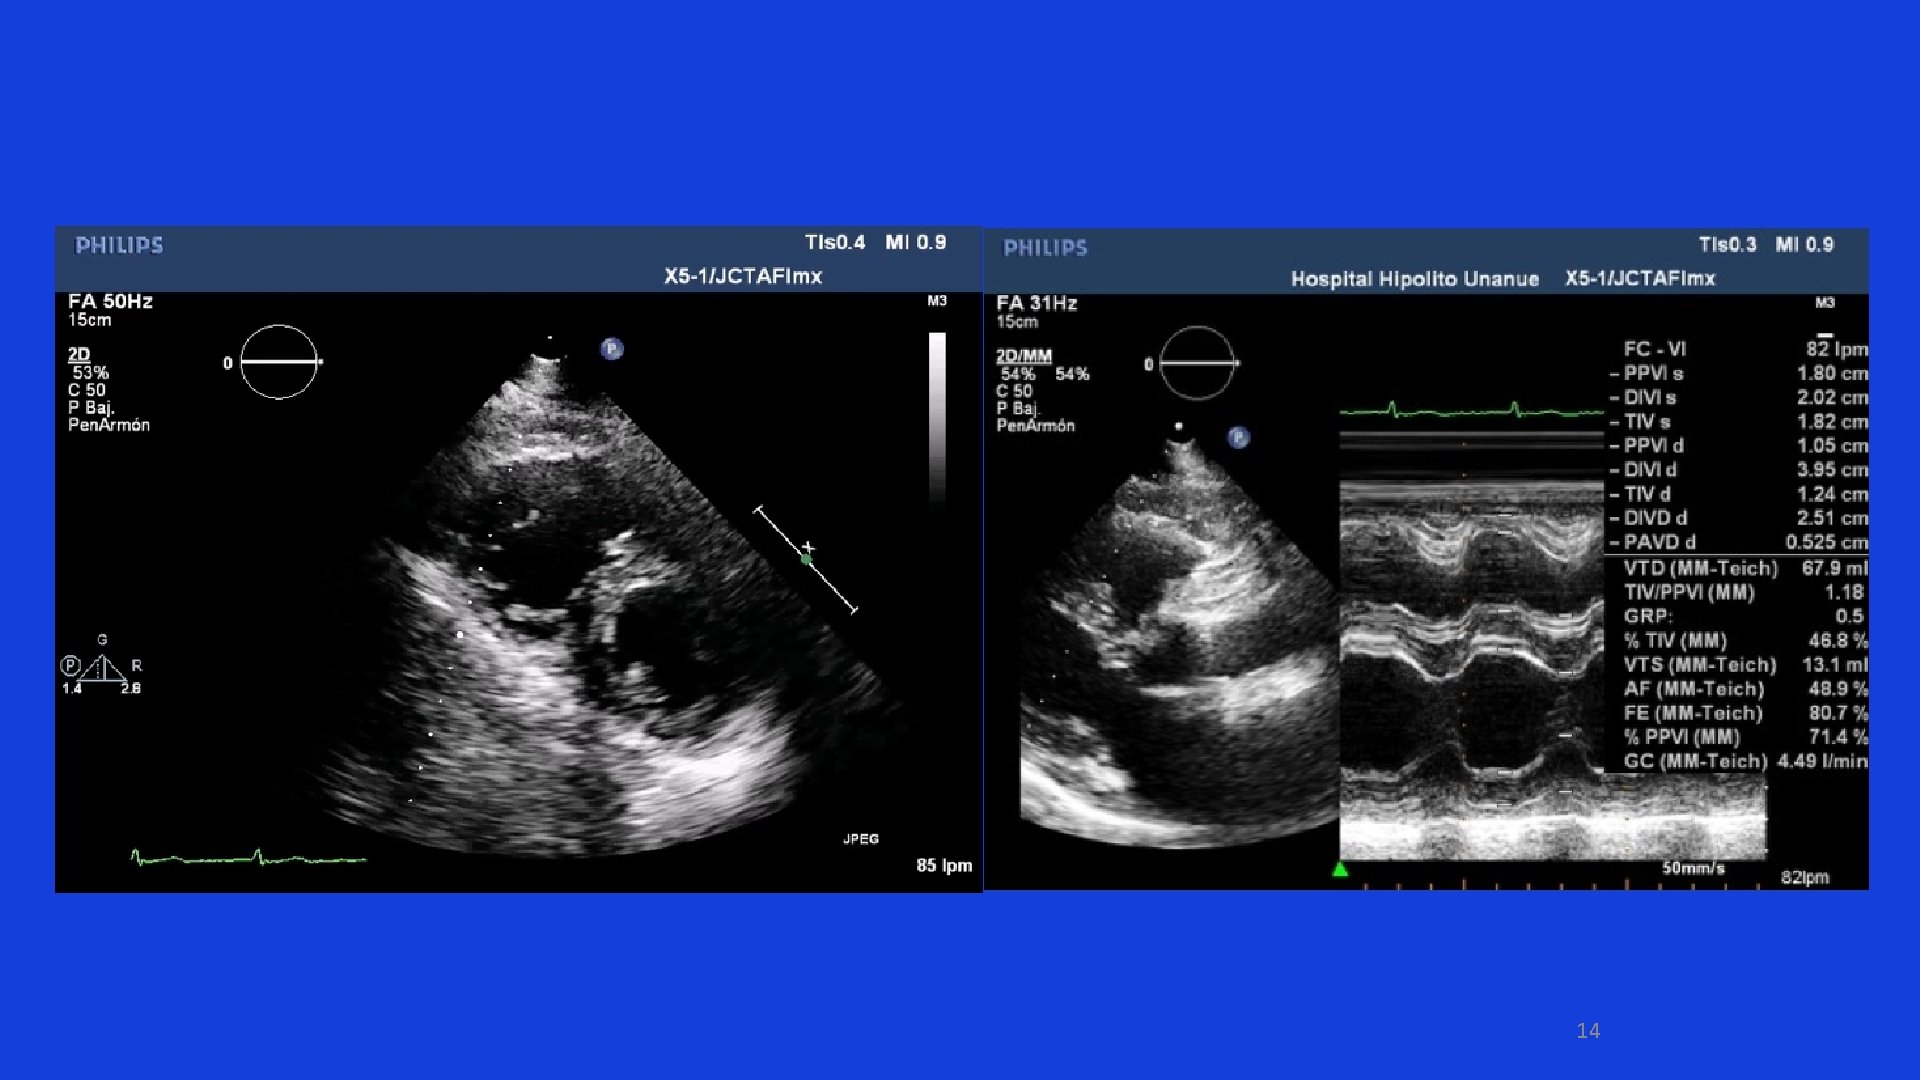Click the right probe orientation circle
The image size is (1920, 1080).
coord(1197,363)
